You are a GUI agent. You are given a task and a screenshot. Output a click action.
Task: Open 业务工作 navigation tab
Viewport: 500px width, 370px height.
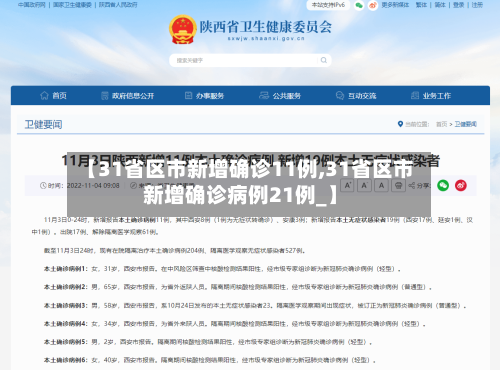pyautogui.click(x=431, y=96)
